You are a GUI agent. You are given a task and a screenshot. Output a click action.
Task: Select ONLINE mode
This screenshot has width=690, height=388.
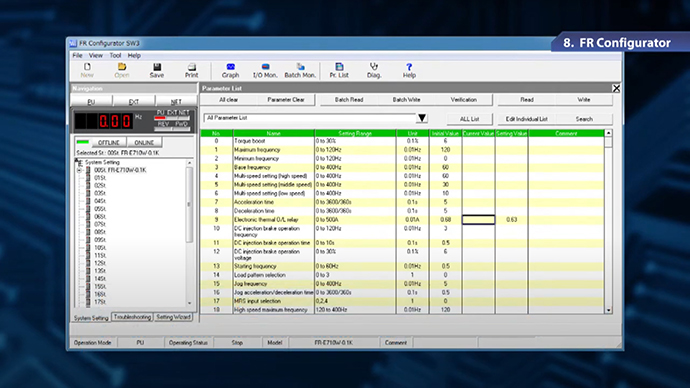[144, 143]
